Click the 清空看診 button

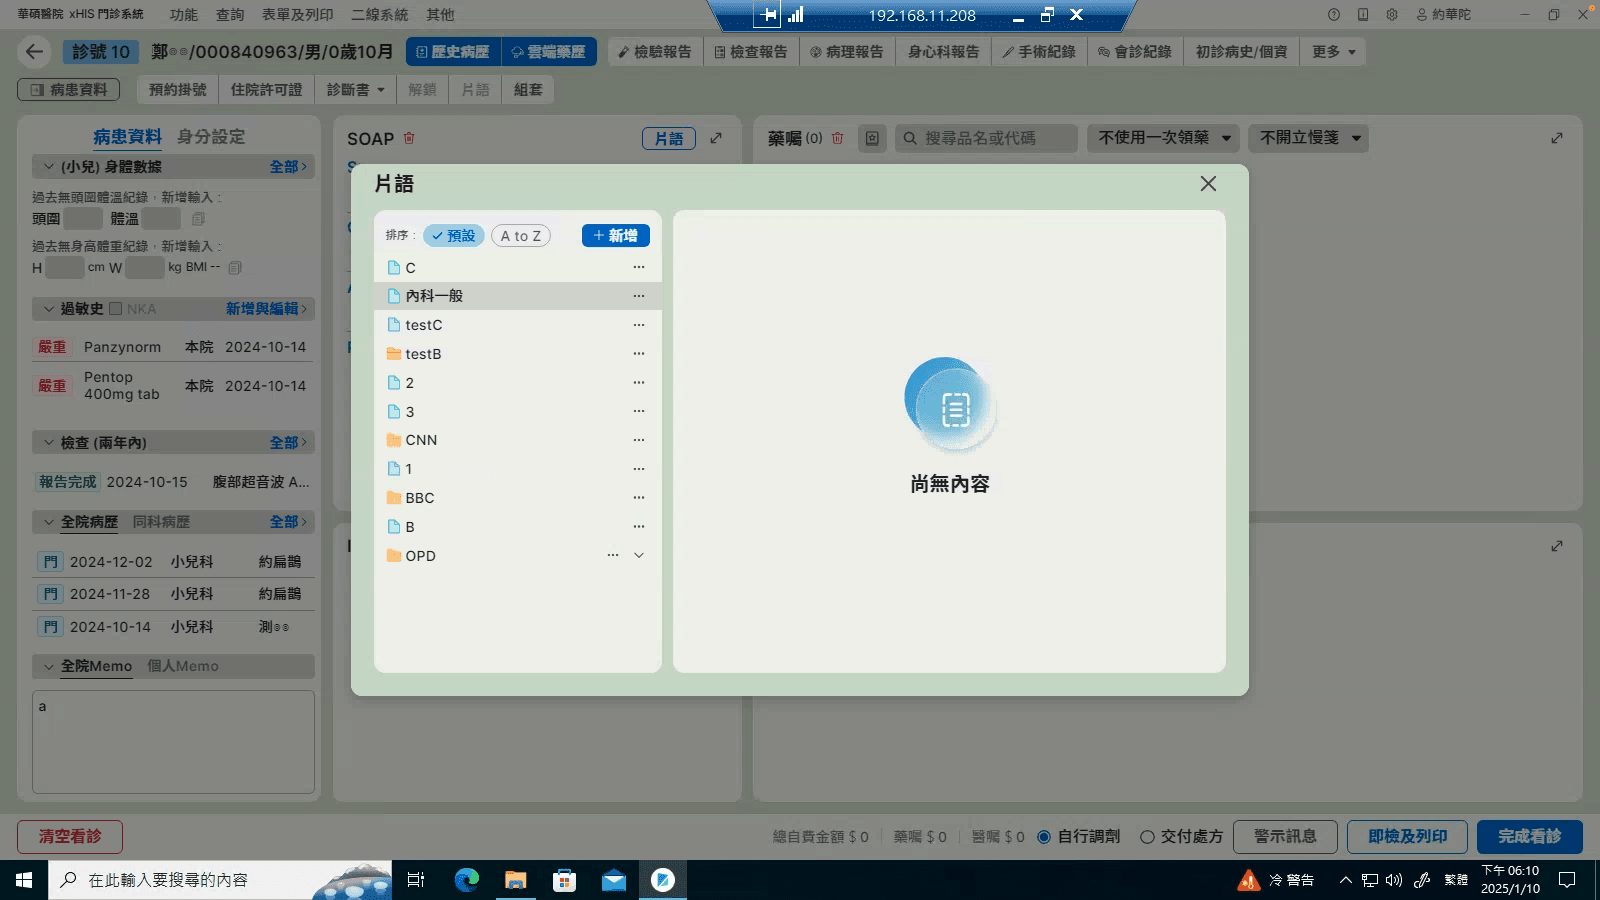point(70,837)
